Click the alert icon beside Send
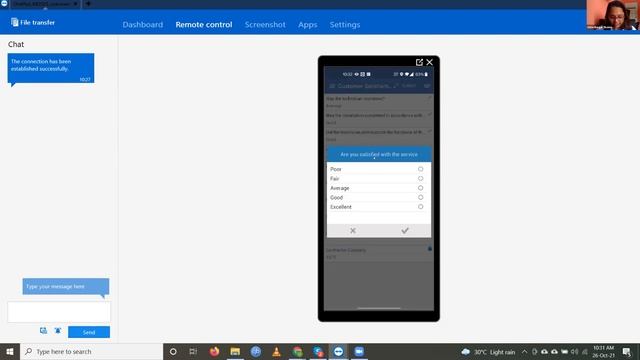Image resolution: width=640 pixels, height=360 pixels. 58,331
